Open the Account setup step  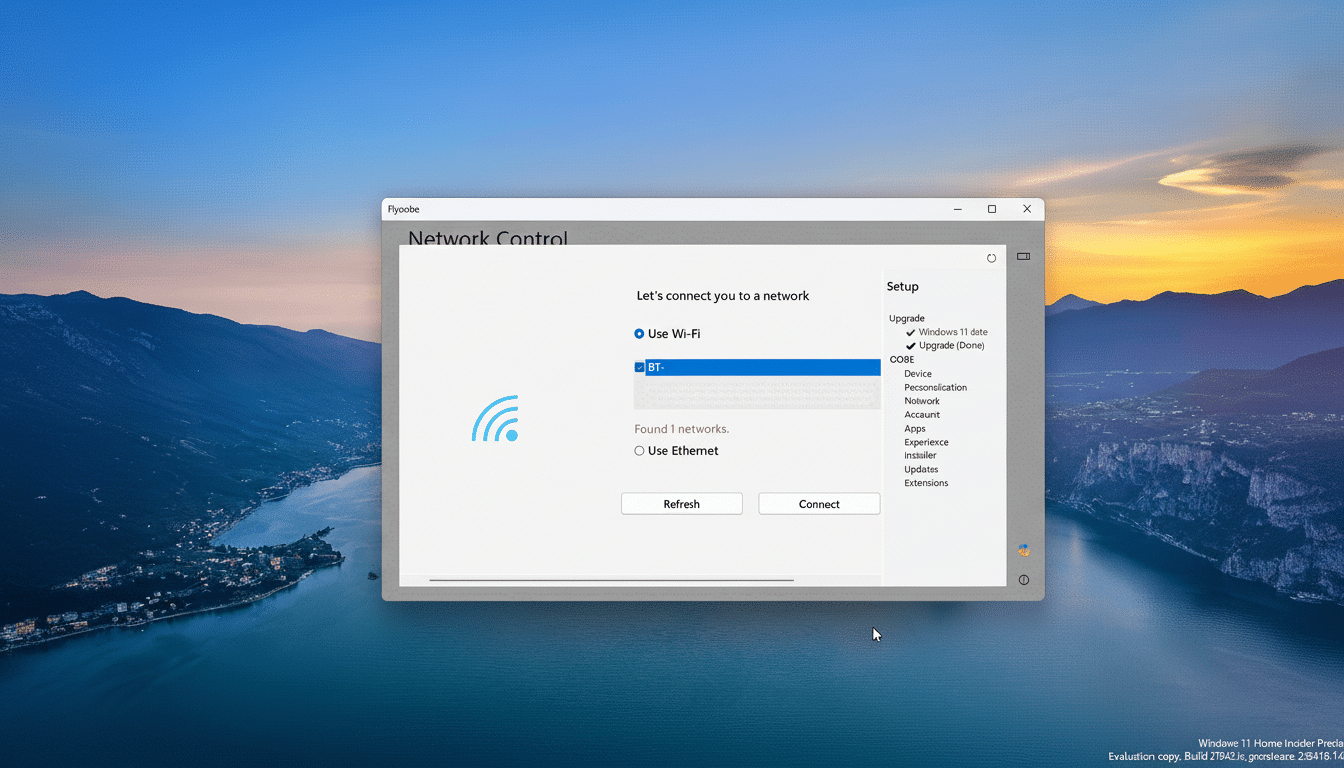pos(922,414)
